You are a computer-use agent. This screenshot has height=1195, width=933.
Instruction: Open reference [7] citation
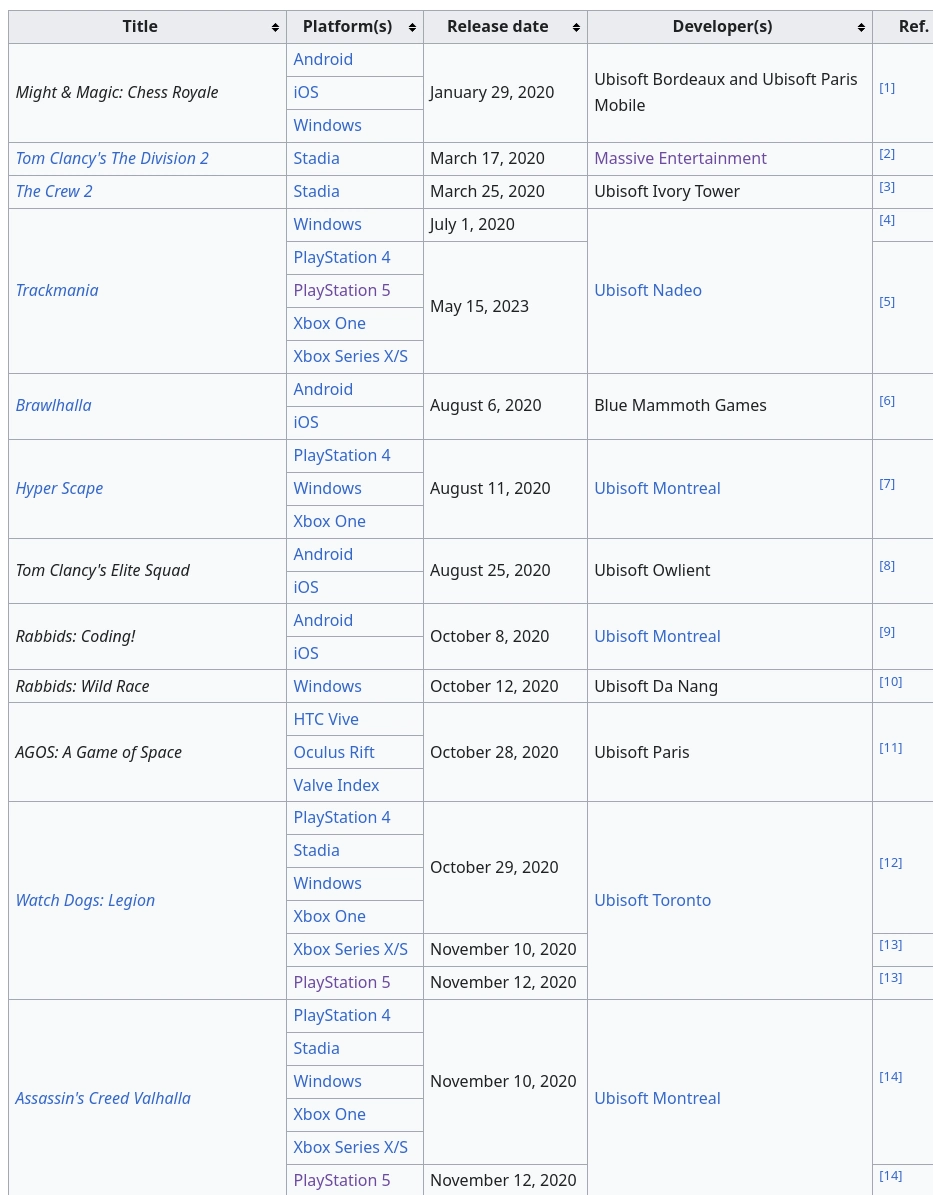point(887,484)
